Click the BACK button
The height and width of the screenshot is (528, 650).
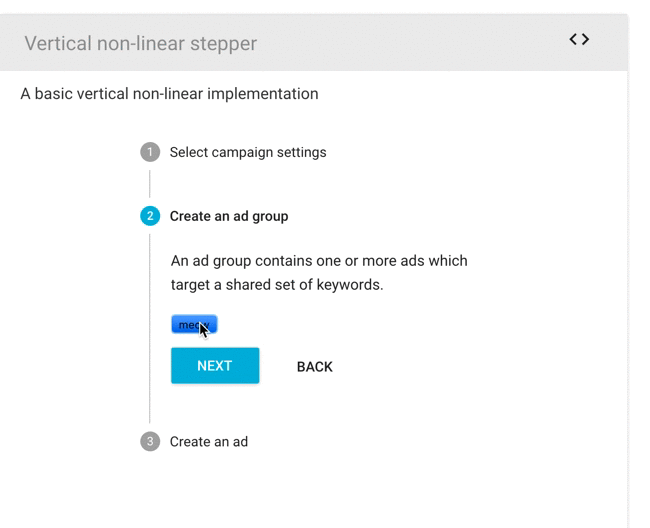pos(314,367)
